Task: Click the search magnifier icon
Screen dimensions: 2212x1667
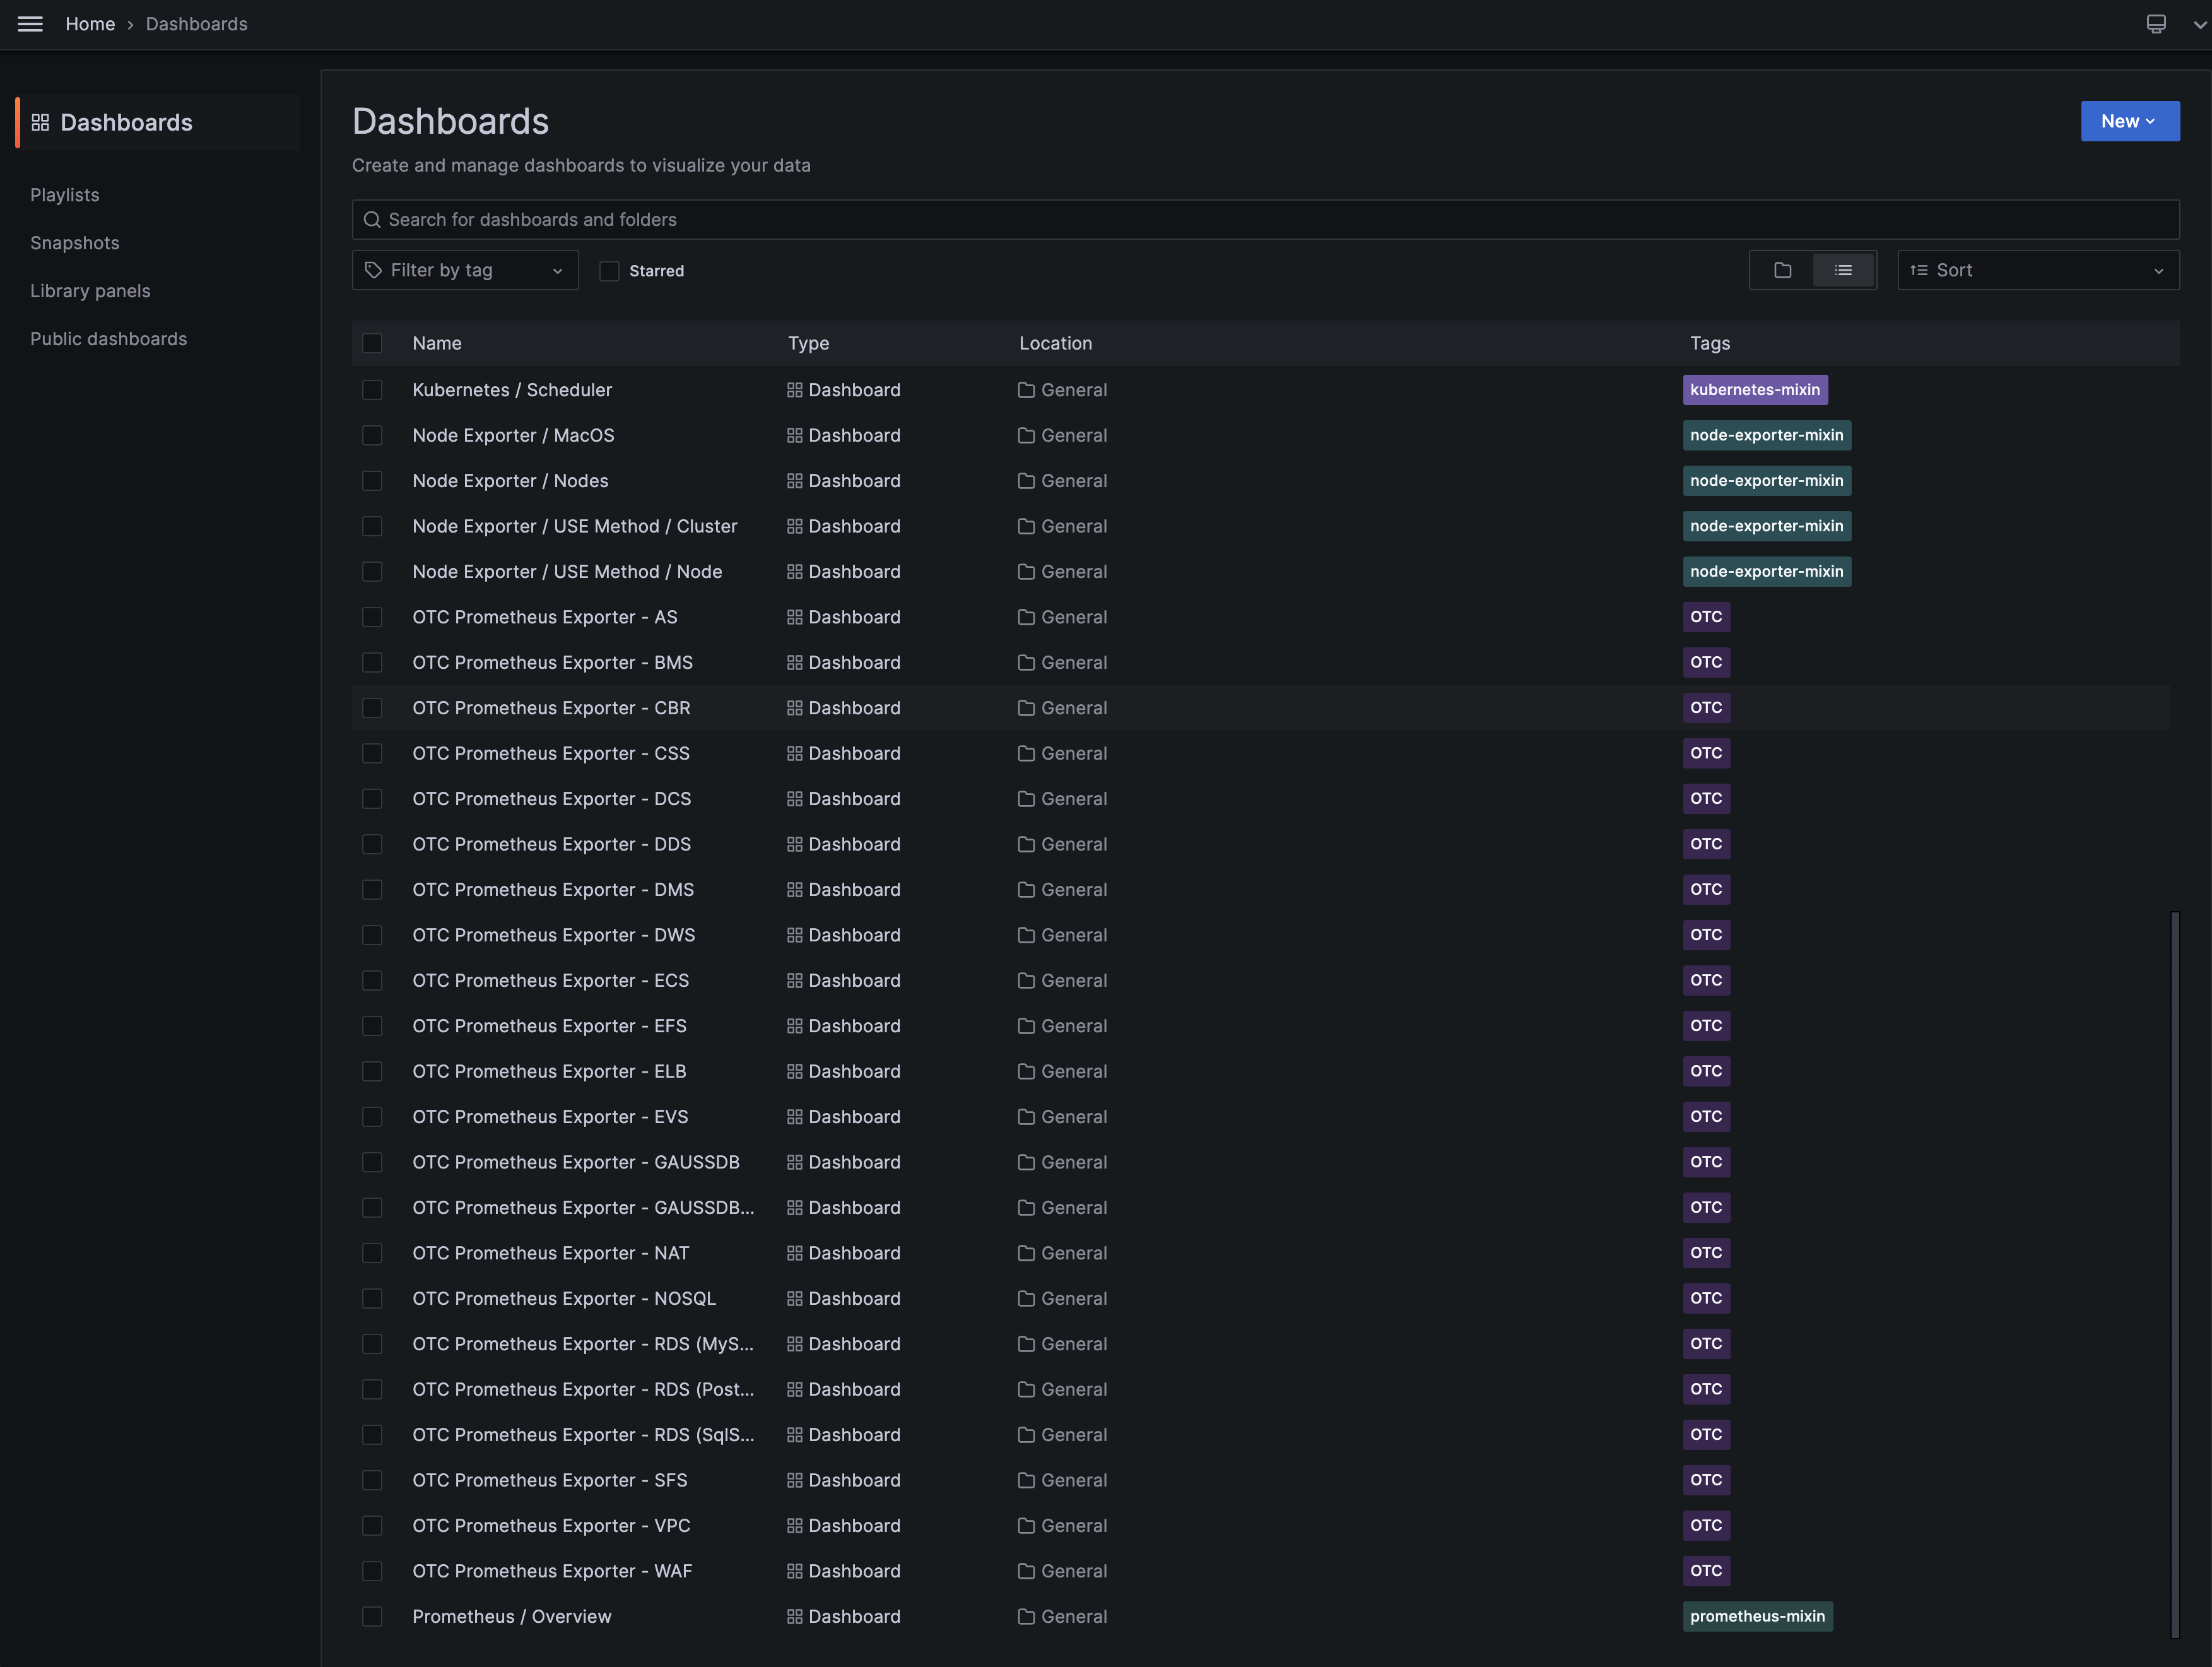Action: pos(372,219)
